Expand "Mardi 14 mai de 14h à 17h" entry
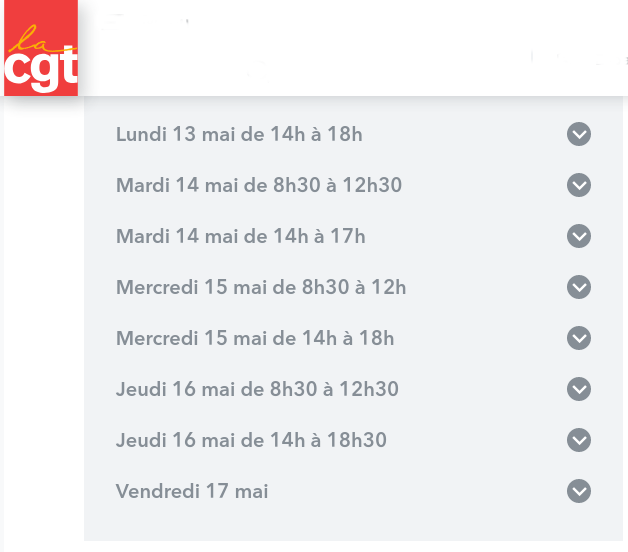628x552 pixels. point(240,236)
